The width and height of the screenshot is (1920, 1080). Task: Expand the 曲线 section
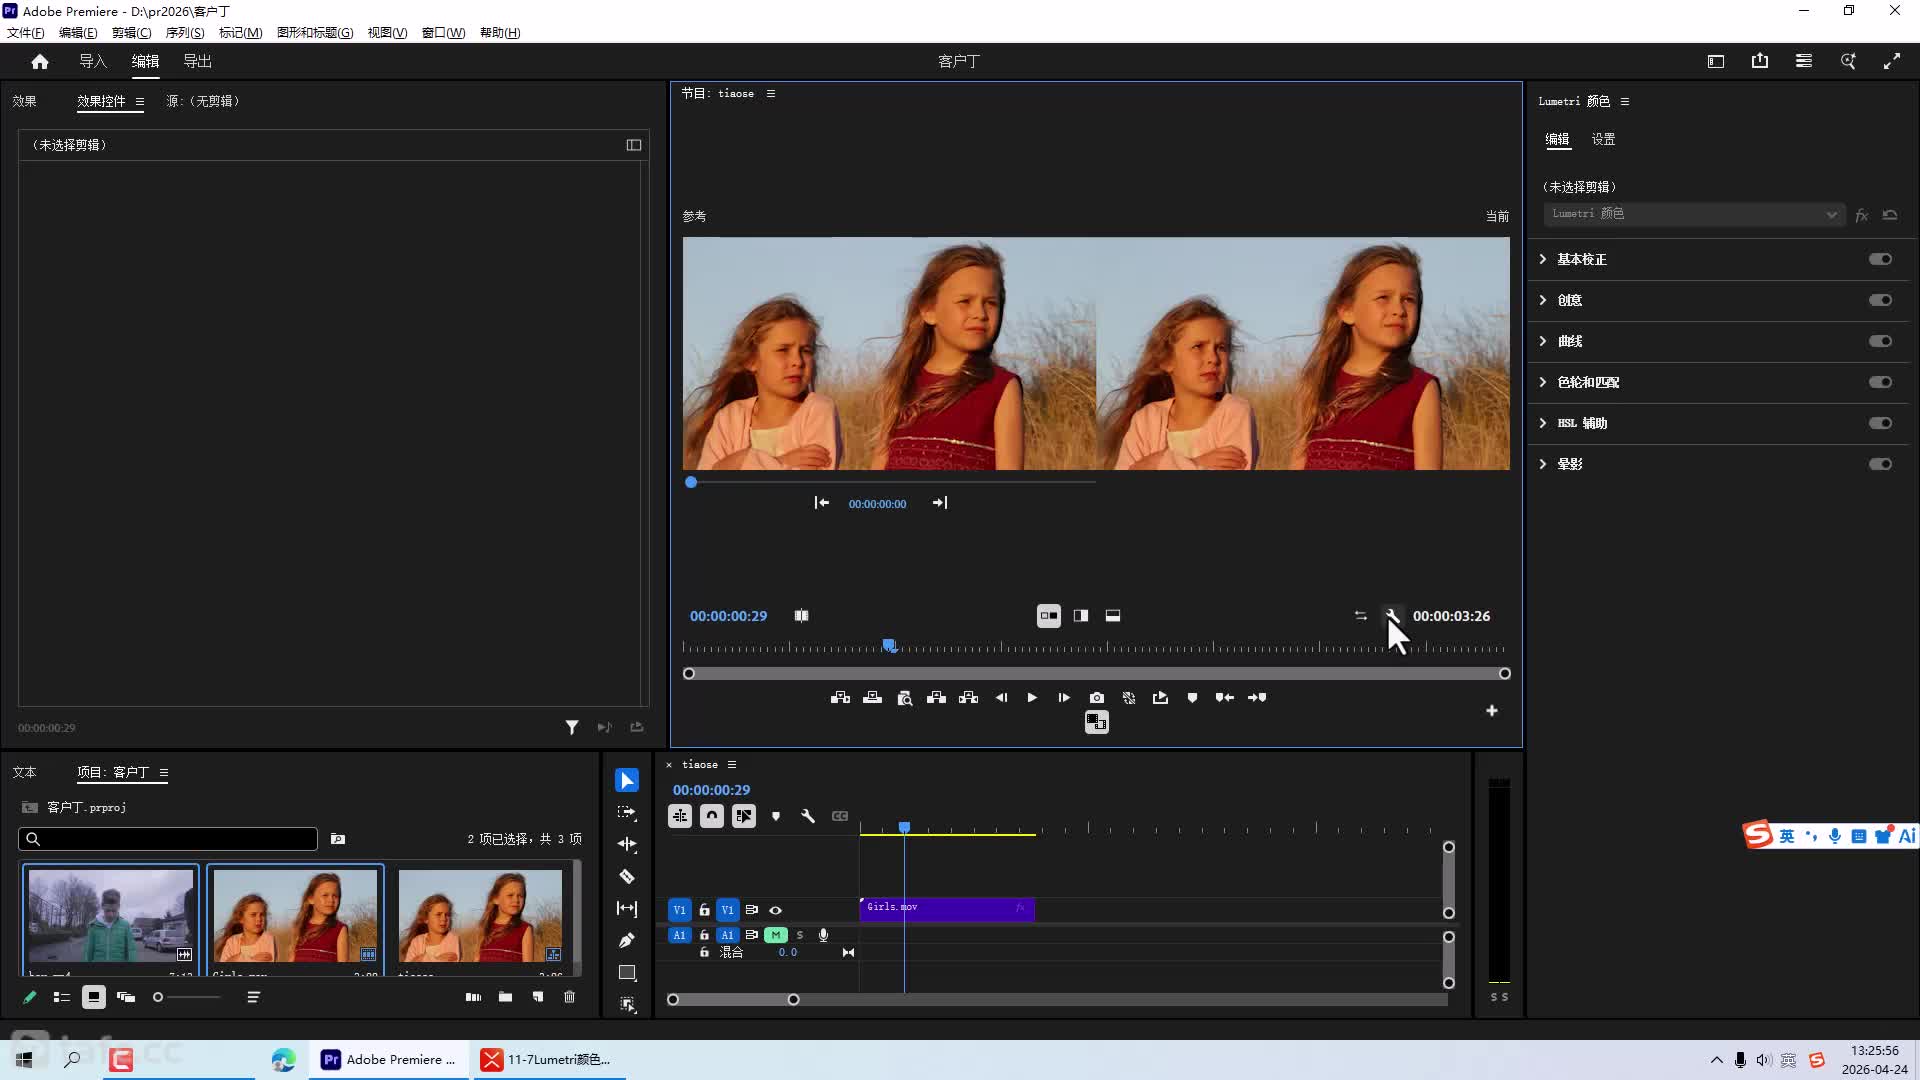tap(1543, 341)
